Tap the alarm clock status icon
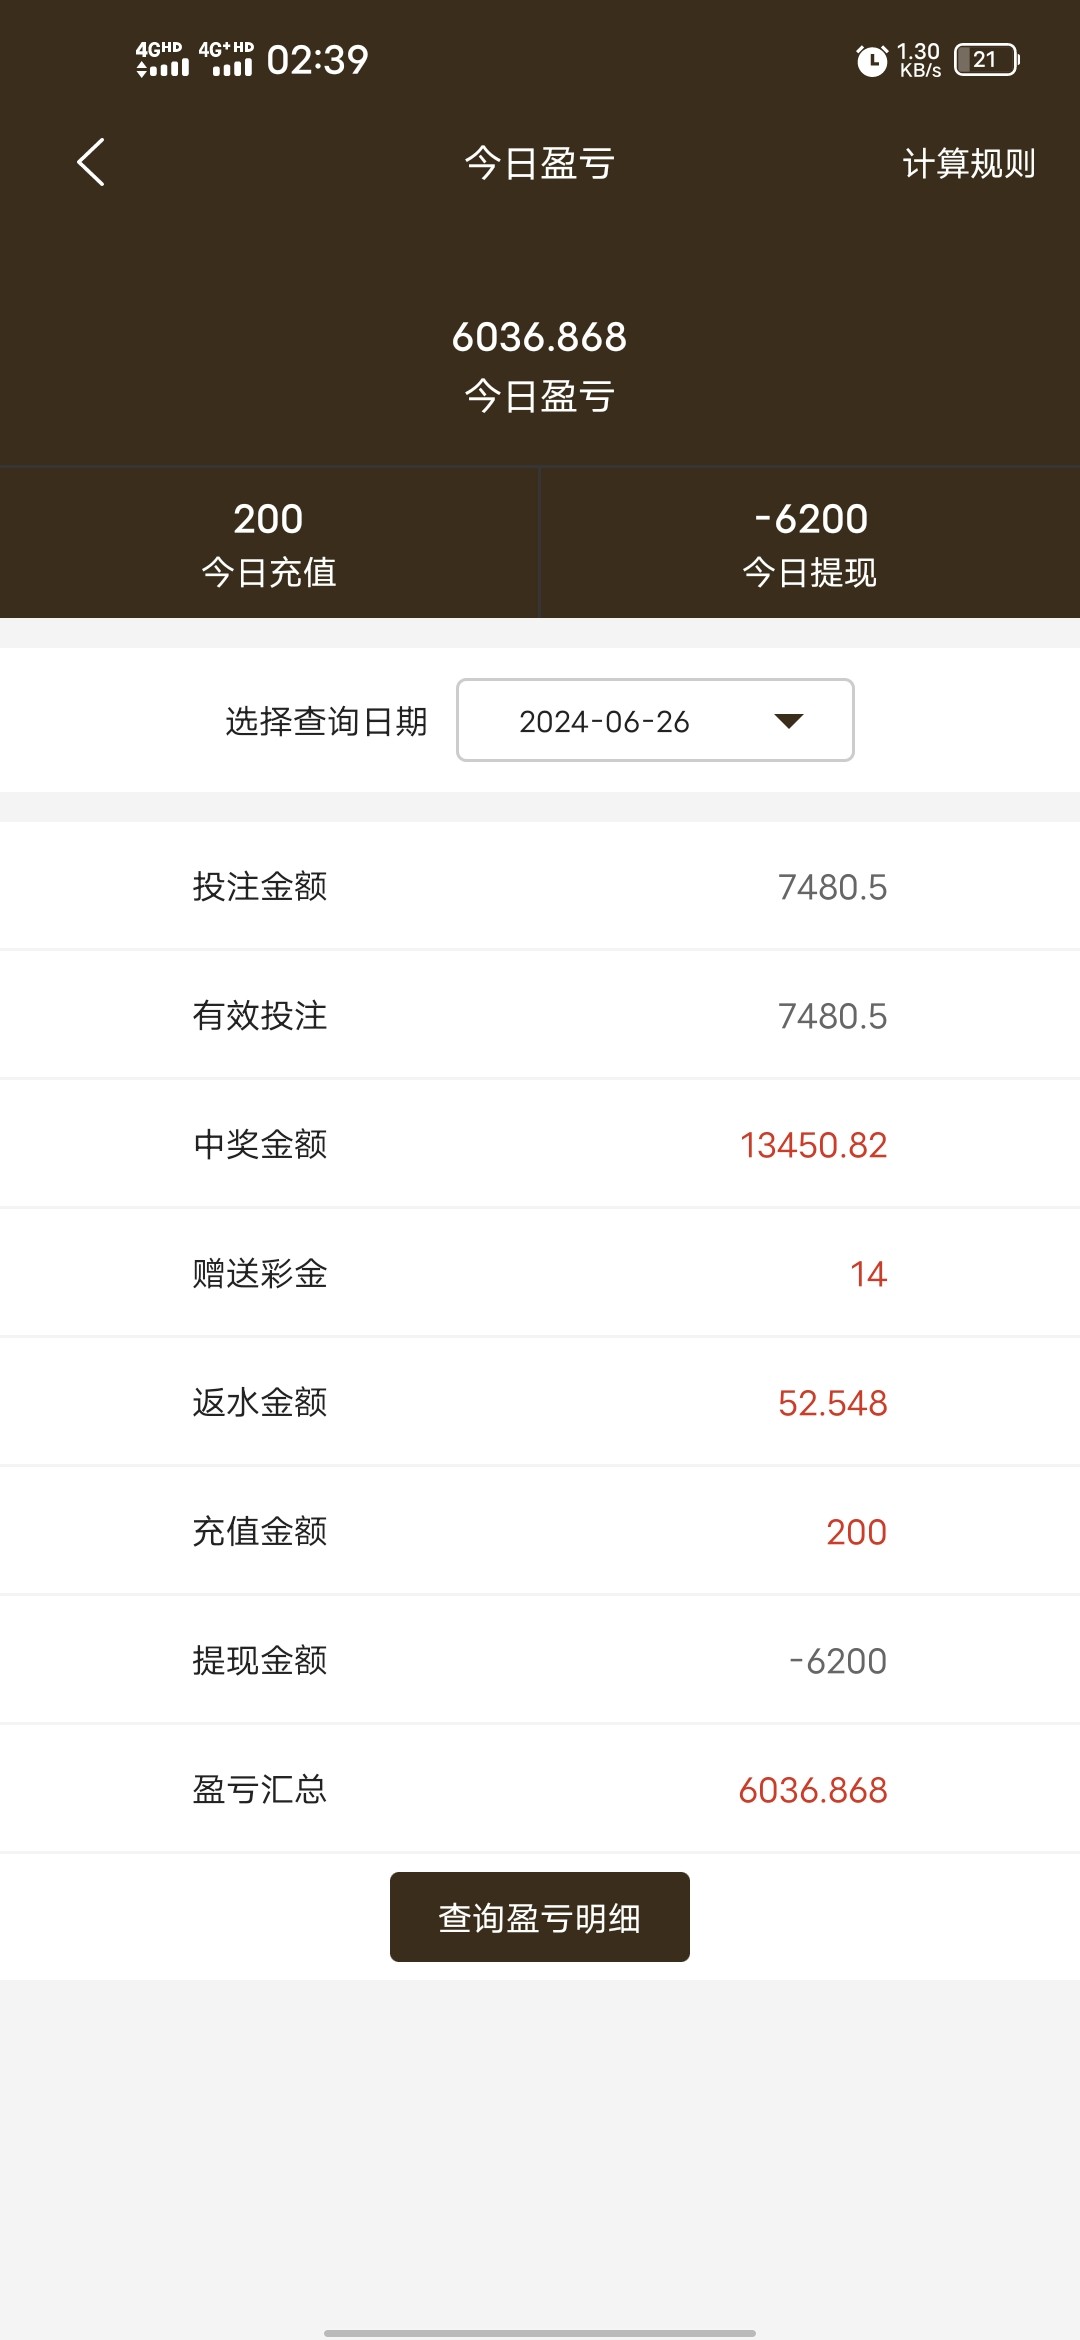This screenshot has width=1080, height=2340. [872, 60]
